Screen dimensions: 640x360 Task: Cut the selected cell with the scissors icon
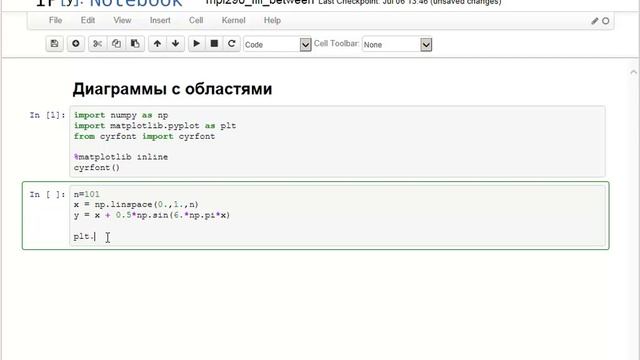(x=97, y=44)
